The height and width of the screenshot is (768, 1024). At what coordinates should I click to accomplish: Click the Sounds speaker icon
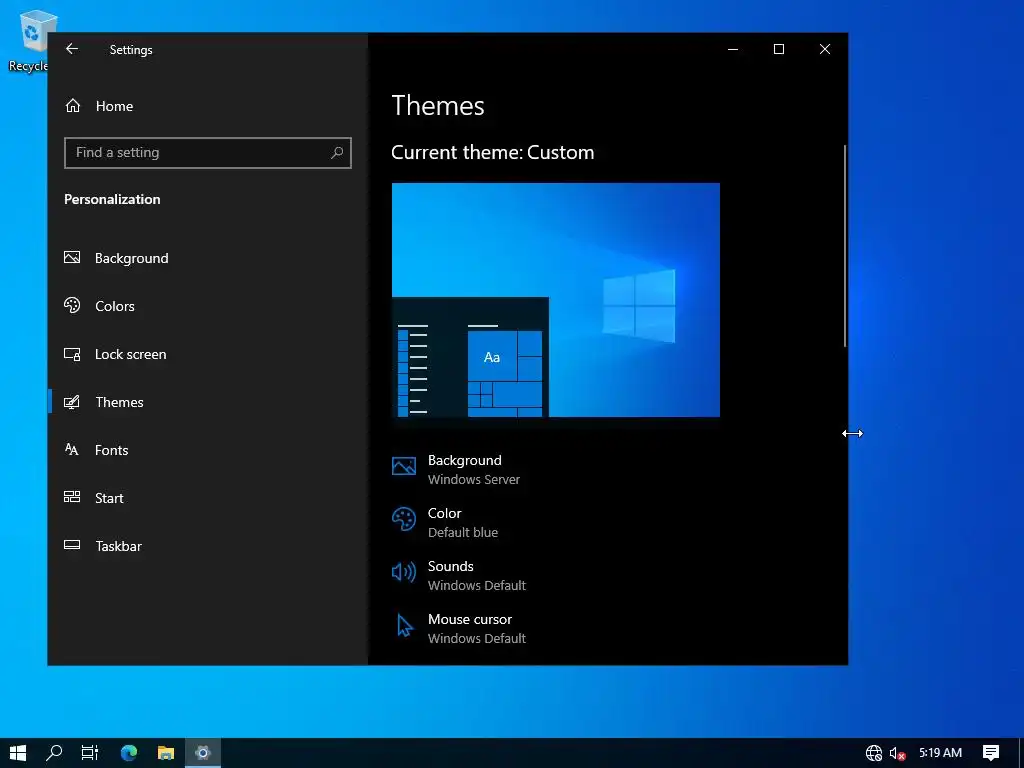[x=404, y=572]
